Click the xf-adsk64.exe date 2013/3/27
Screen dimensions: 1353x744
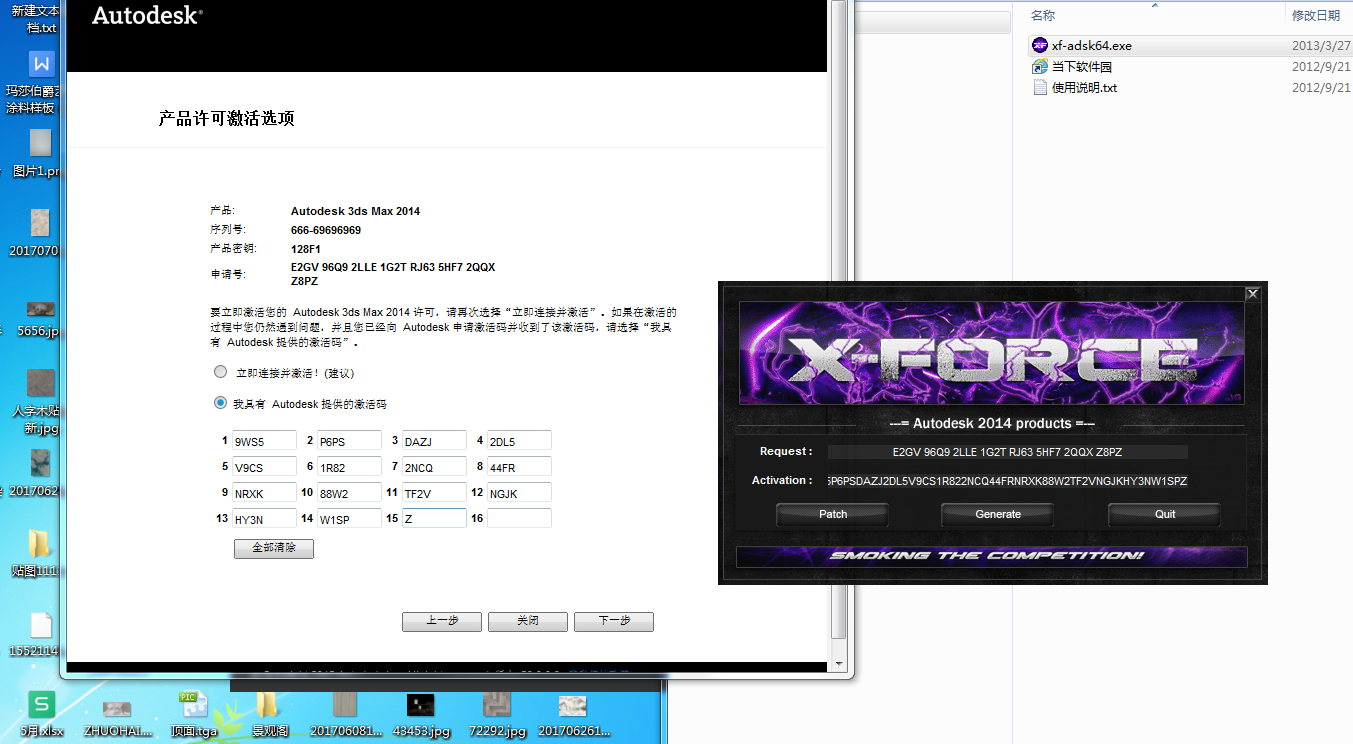click(x=1321, y=46)
